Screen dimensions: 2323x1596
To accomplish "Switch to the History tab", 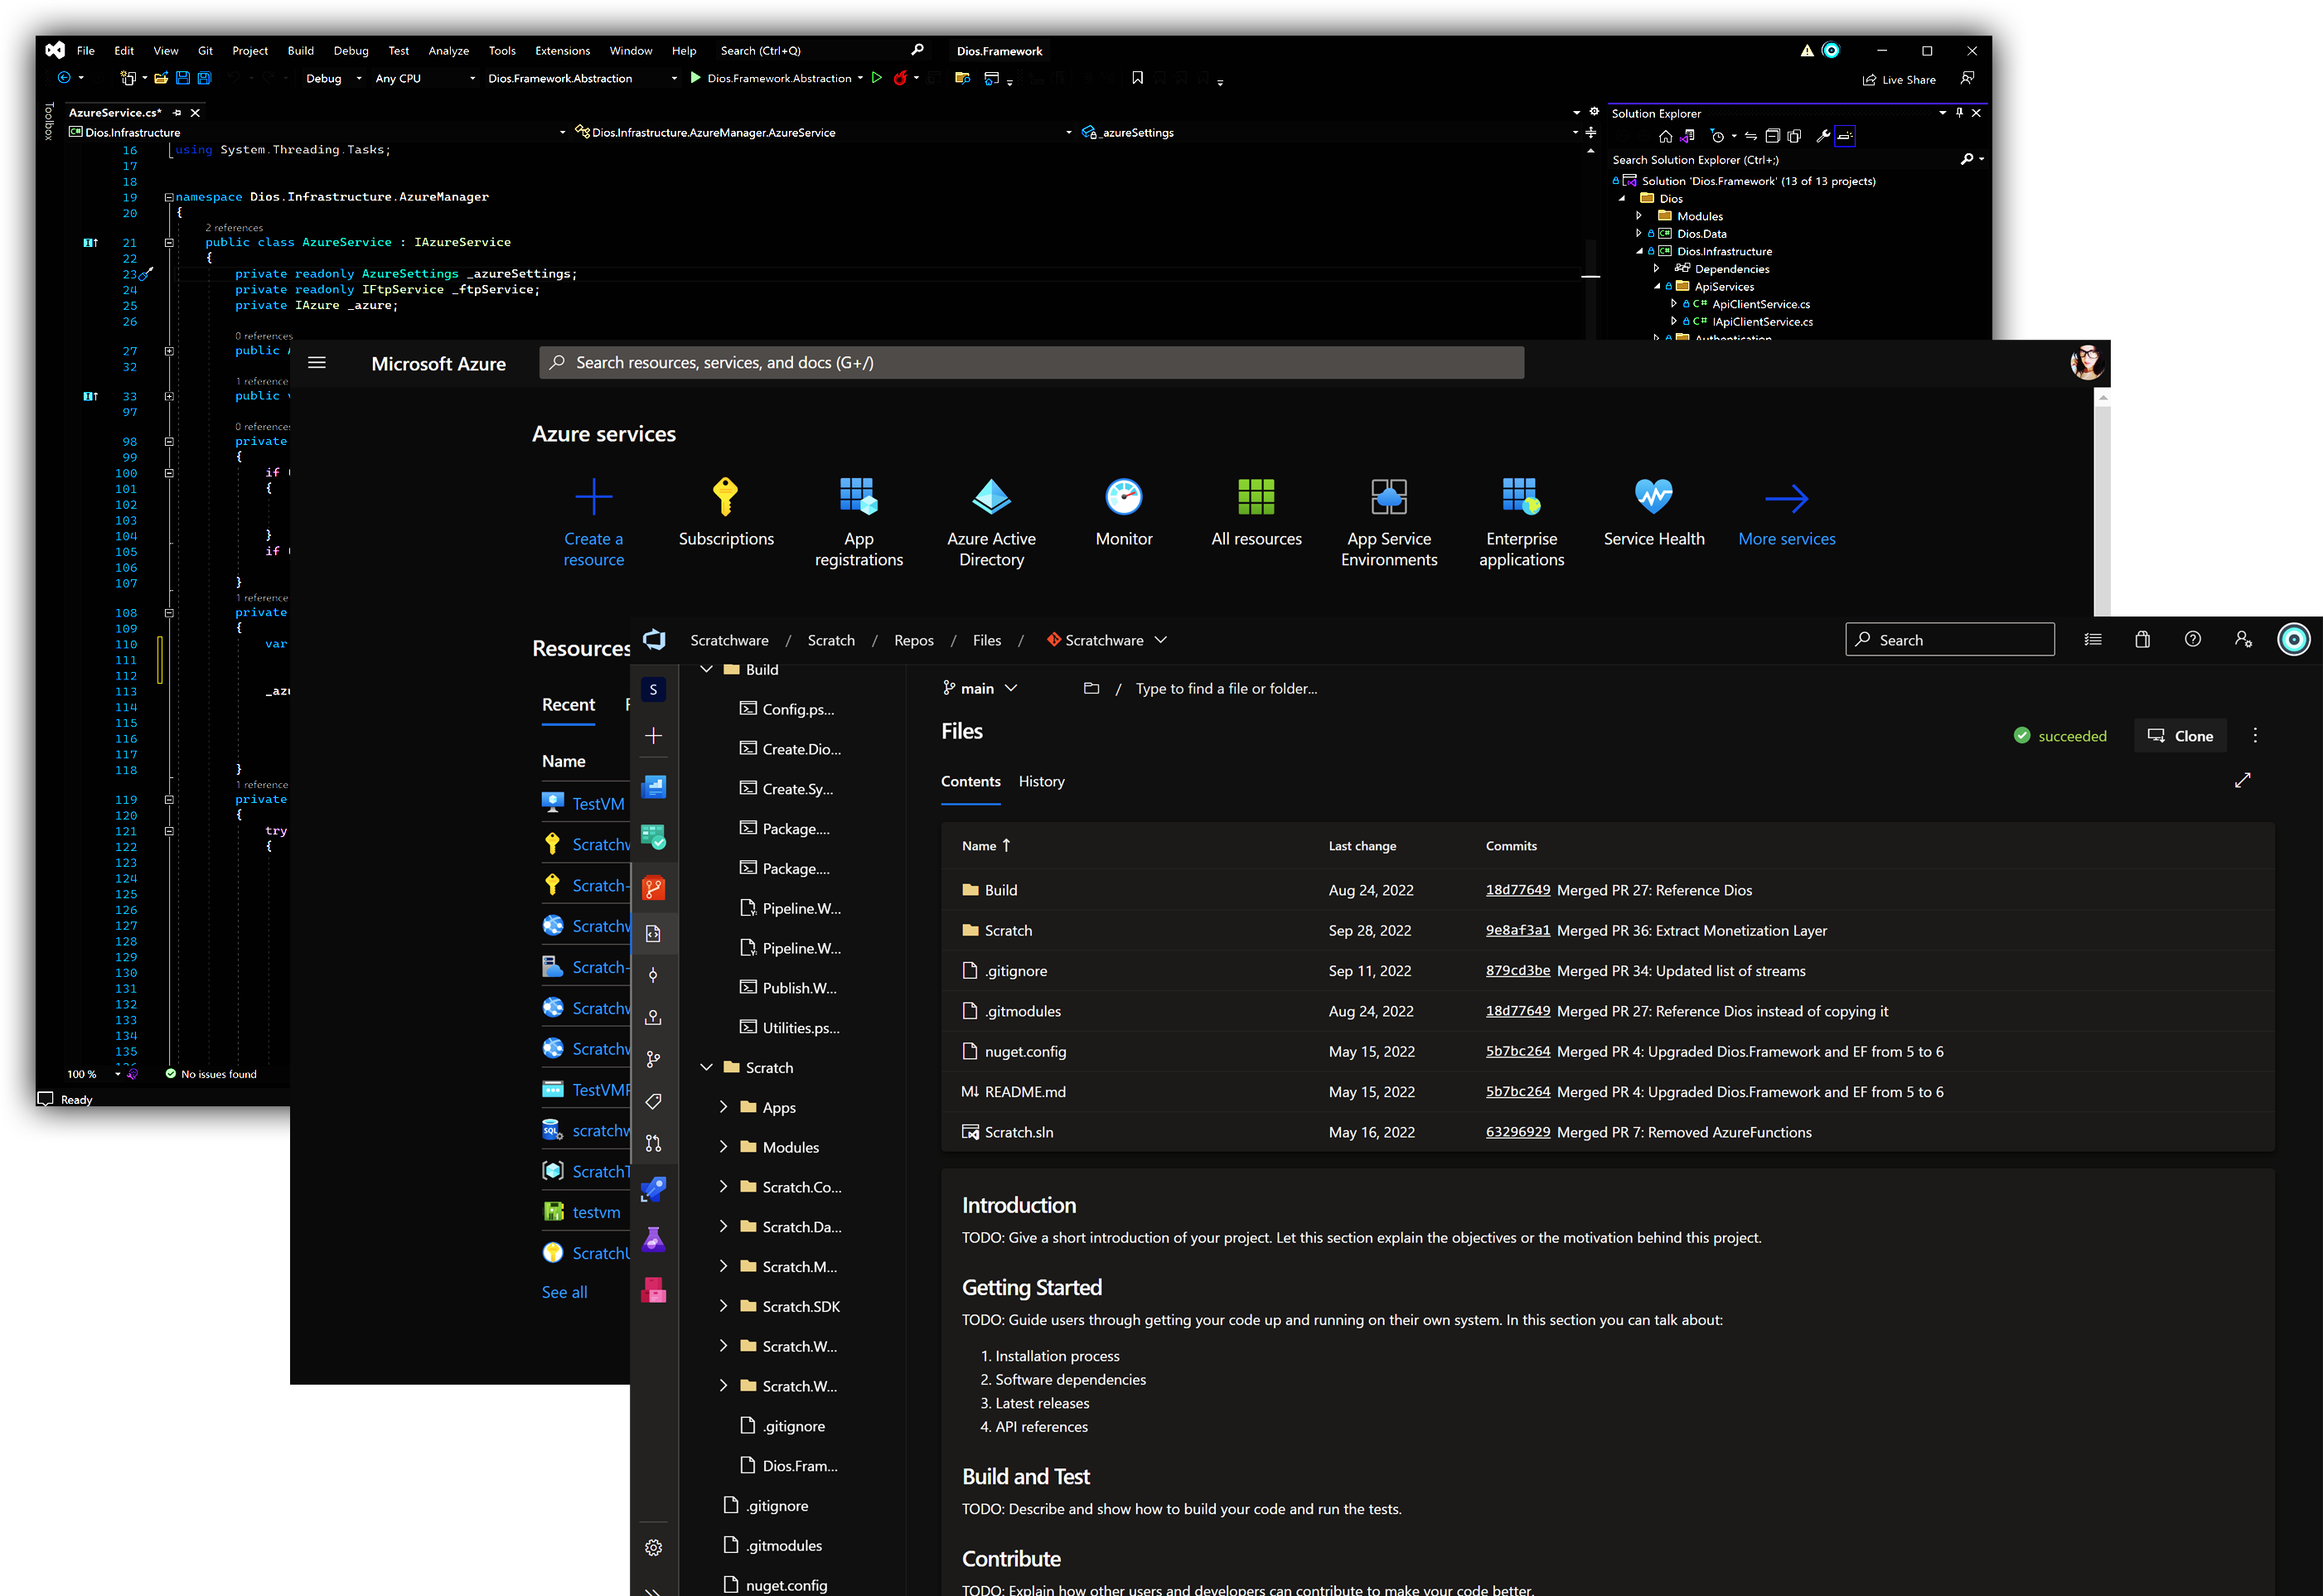I will [1041, 781].
